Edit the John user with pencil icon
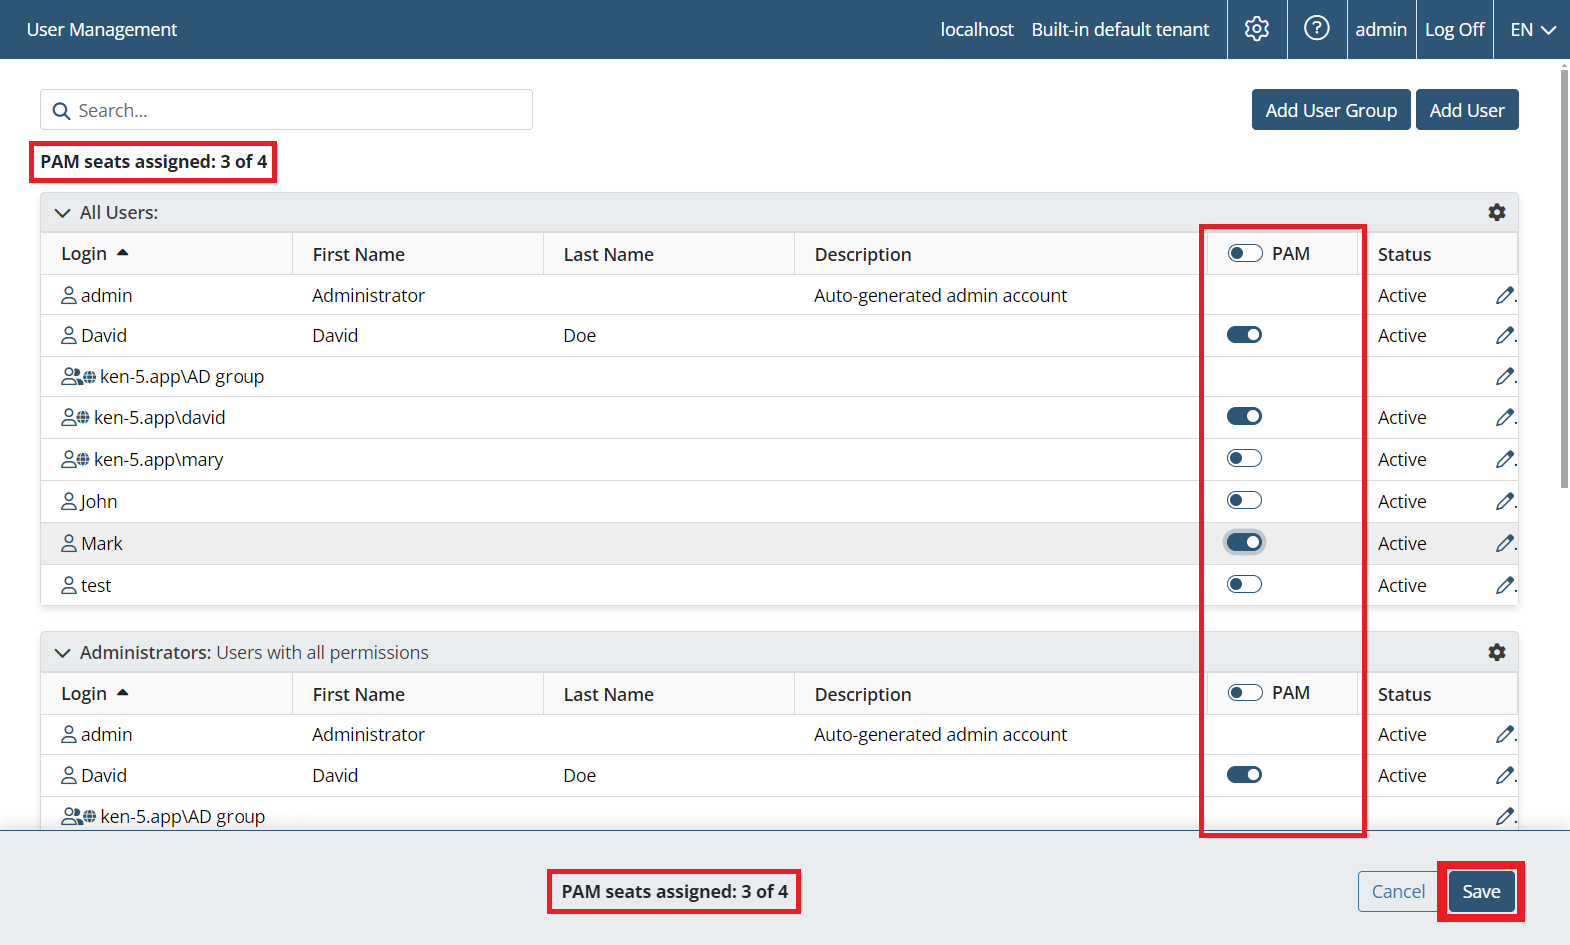Viewport: 1570px width, 945px height. tap(1504, 501)
